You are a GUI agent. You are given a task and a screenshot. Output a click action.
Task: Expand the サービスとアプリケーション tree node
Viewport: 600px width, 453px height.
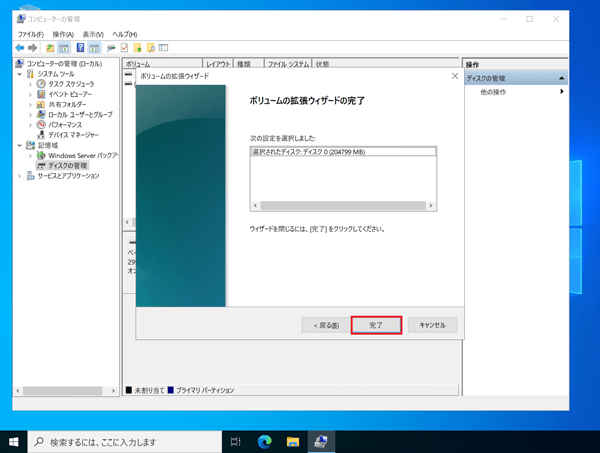19,176
